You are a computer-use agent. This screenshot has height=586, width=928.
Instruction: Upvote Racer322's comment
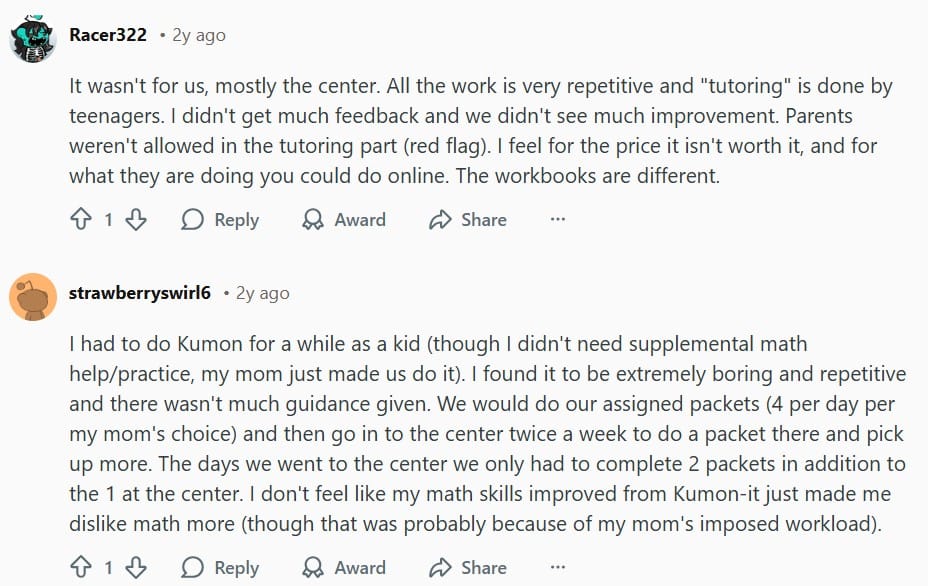coord(81,220)
